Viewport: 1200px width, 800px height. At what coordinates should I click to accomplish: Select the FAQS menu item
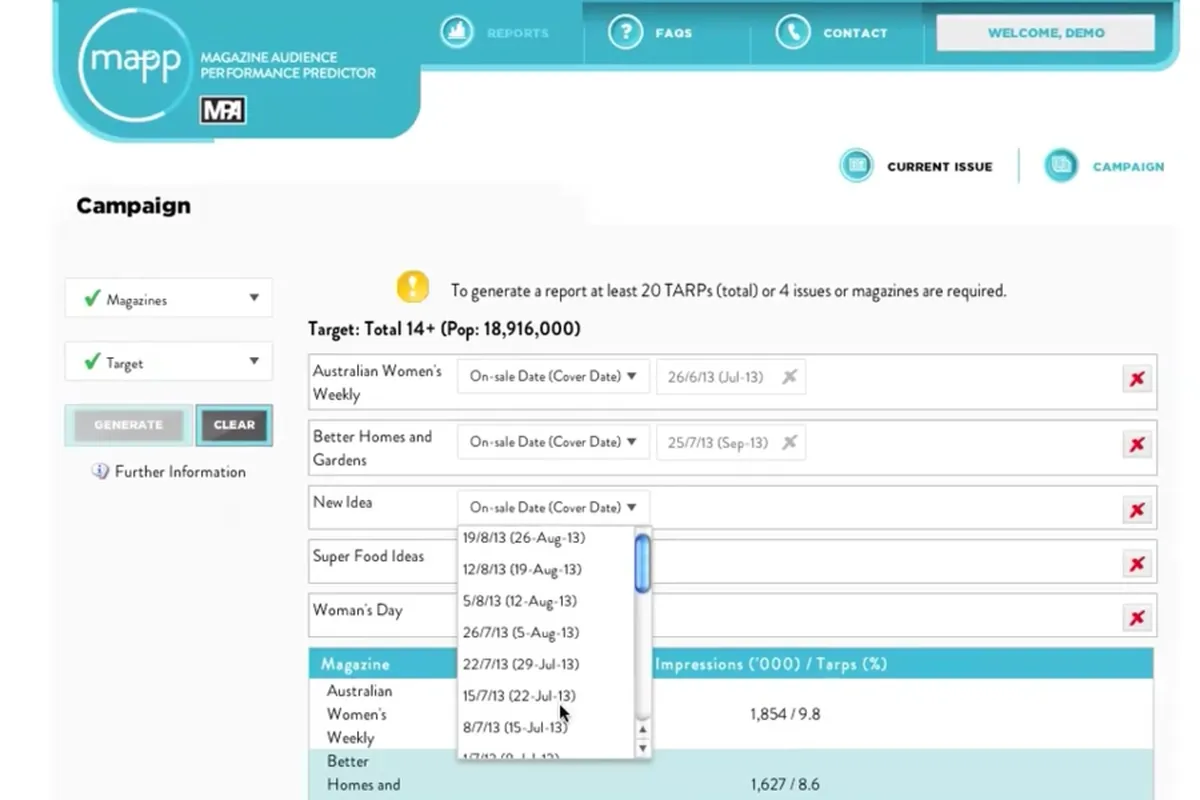pos(674,33)
